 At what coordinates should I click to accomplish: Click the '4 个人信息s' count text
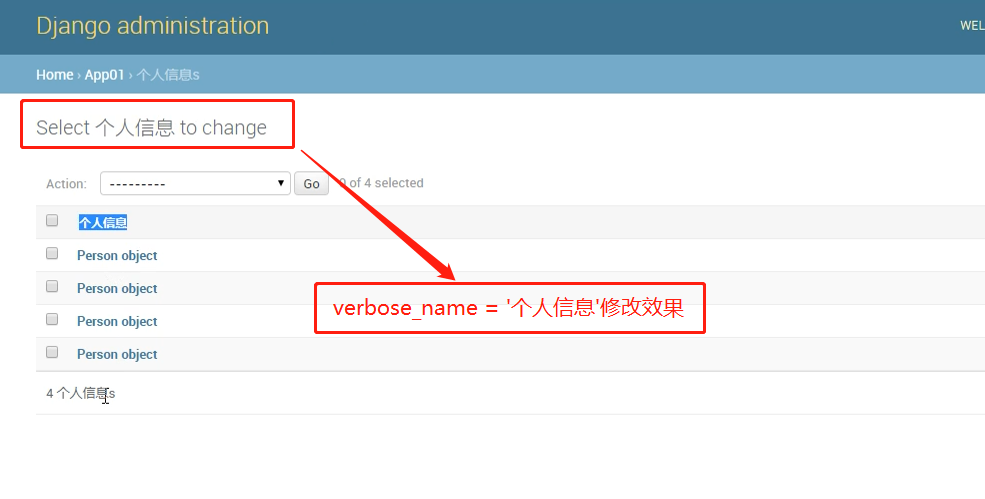click(x=81, y=393)
